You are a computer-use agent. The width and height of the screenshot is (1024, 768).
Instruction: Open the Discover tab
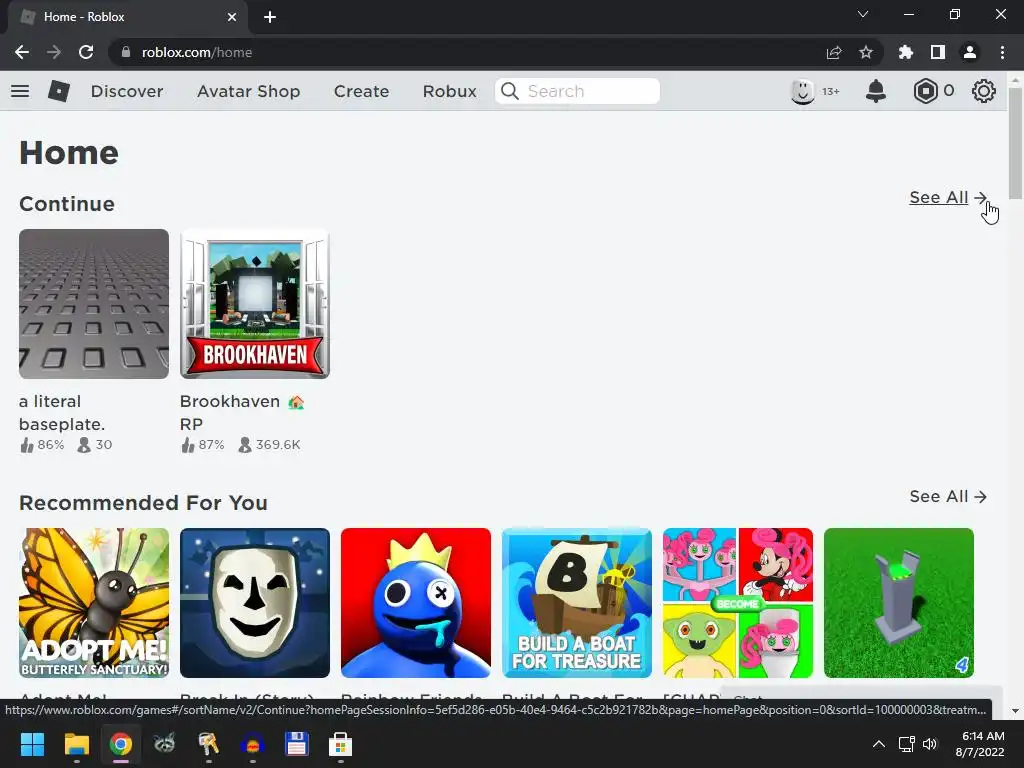click(127, 91)
